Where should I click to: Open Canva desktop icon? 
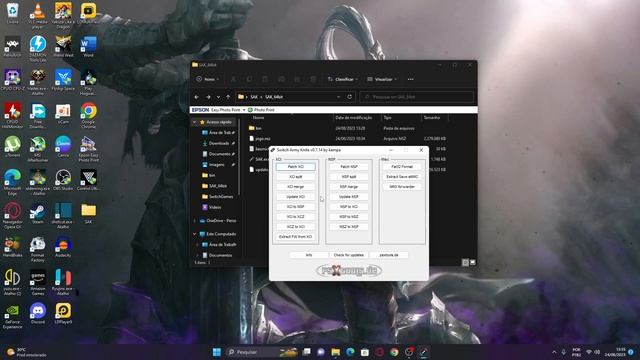pyautogui.click(x=63, y=147)
